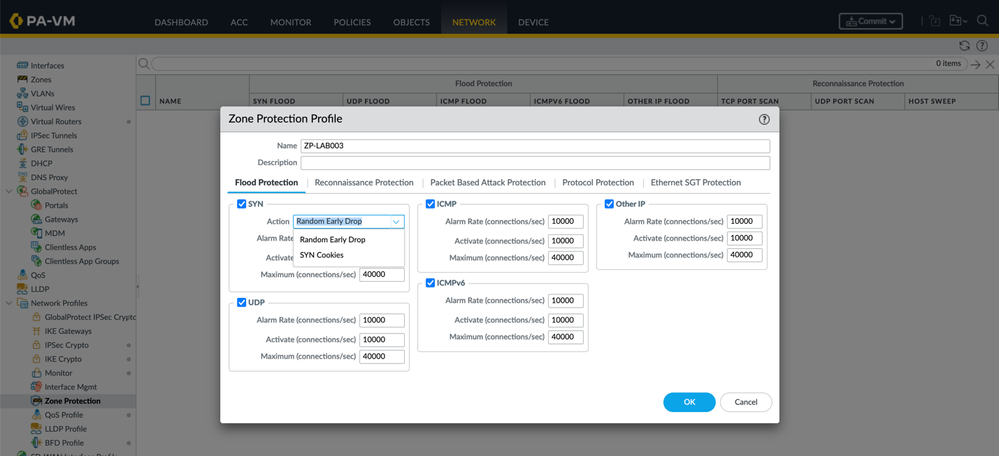Click the IPSec Tunnels sidebar icon
Viewport: 999px width, 456px height.
22,135
